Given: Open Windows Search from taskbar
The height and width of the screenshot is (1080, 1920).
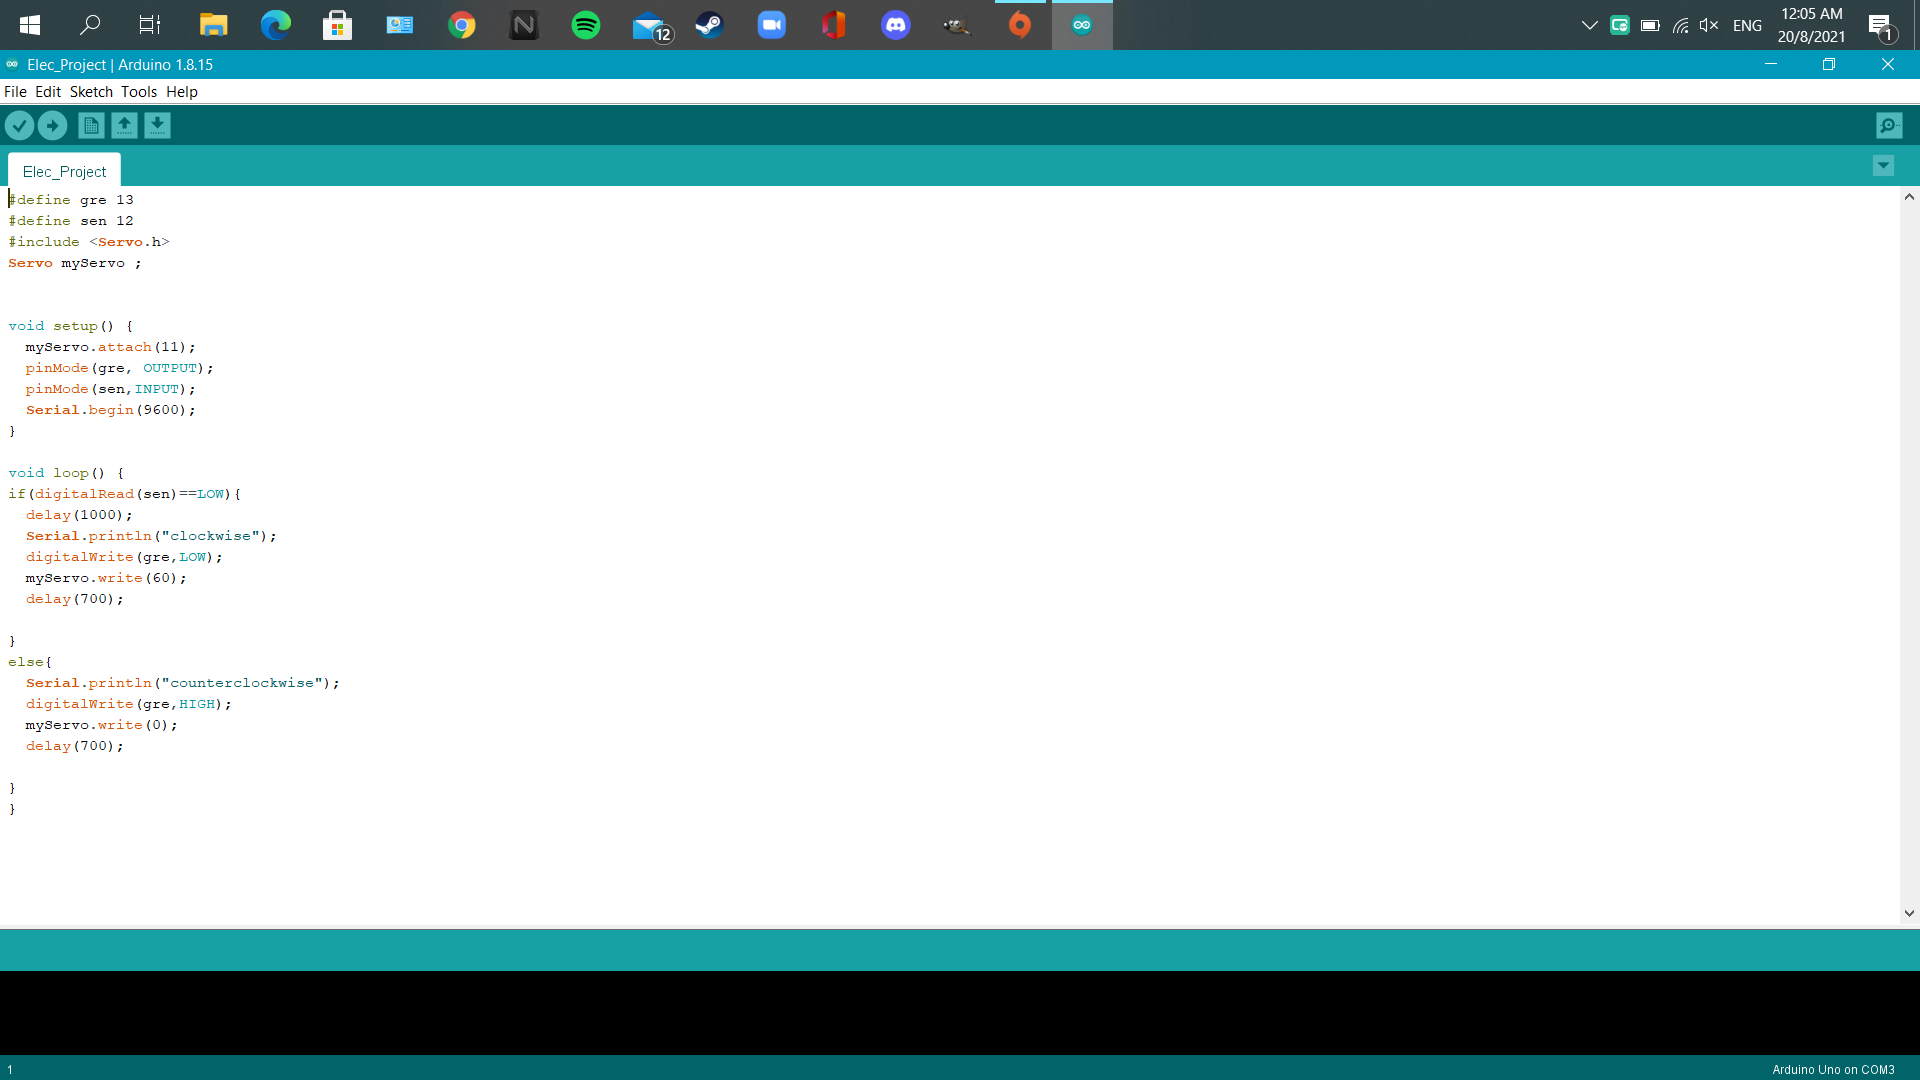Looking at the screenshot, I should click(90, 25).
